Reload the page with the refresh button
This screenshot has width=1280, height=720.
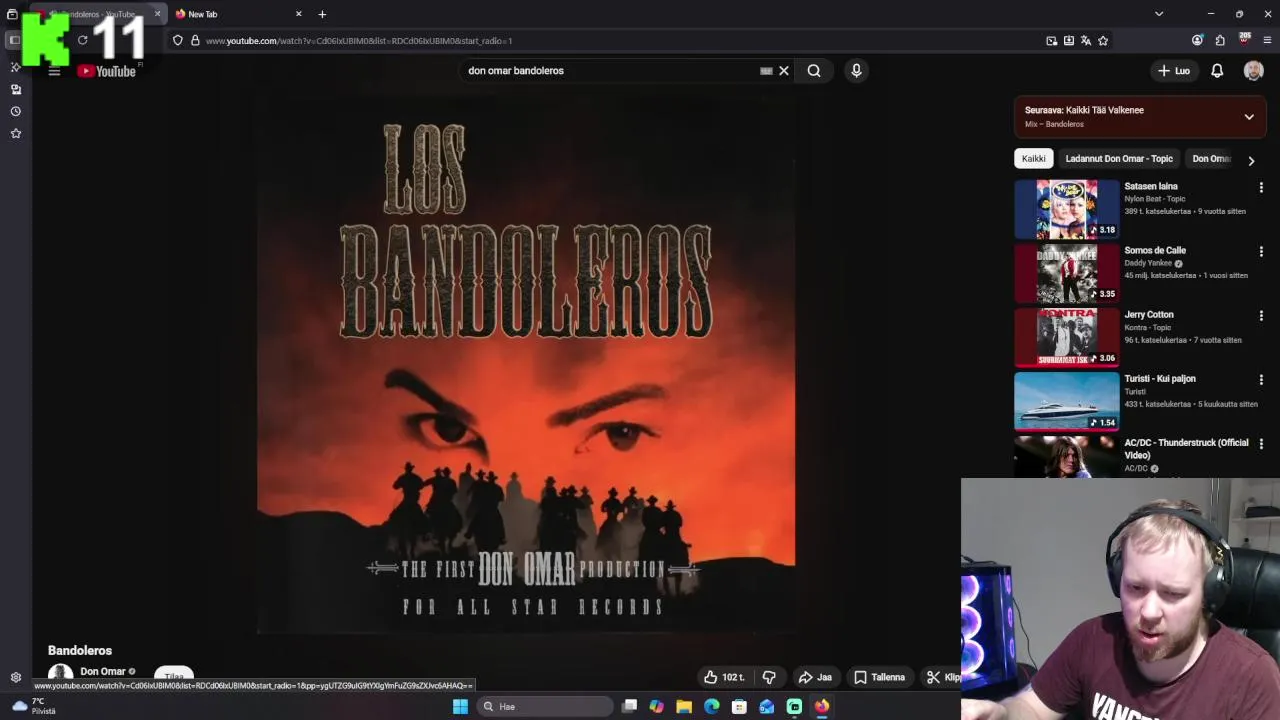click(82, 40)
